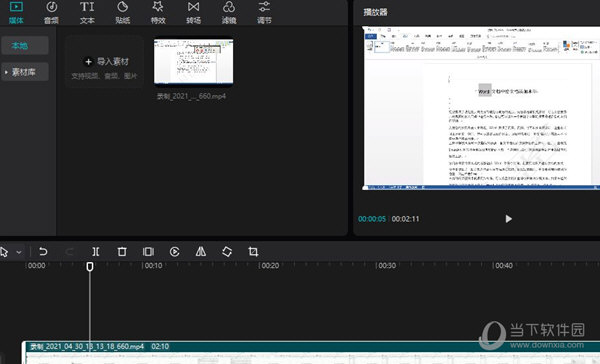
Task: Select the 本地 local sidebar item
Action: (25, 46)
